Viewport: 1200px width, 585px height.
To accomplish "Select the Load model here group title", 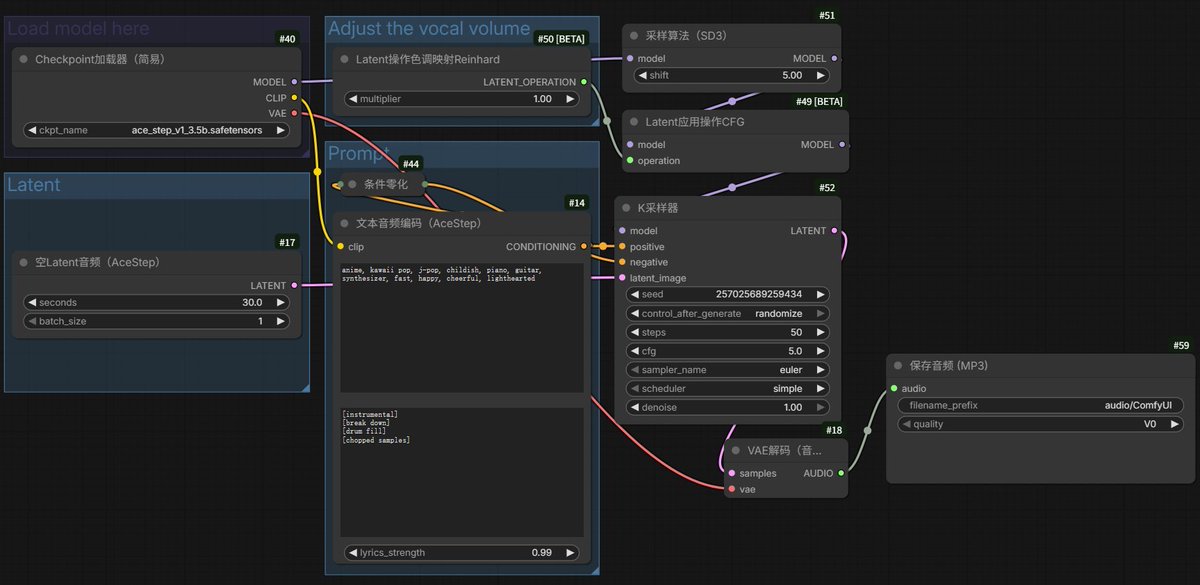I will (x=78, y=28).
